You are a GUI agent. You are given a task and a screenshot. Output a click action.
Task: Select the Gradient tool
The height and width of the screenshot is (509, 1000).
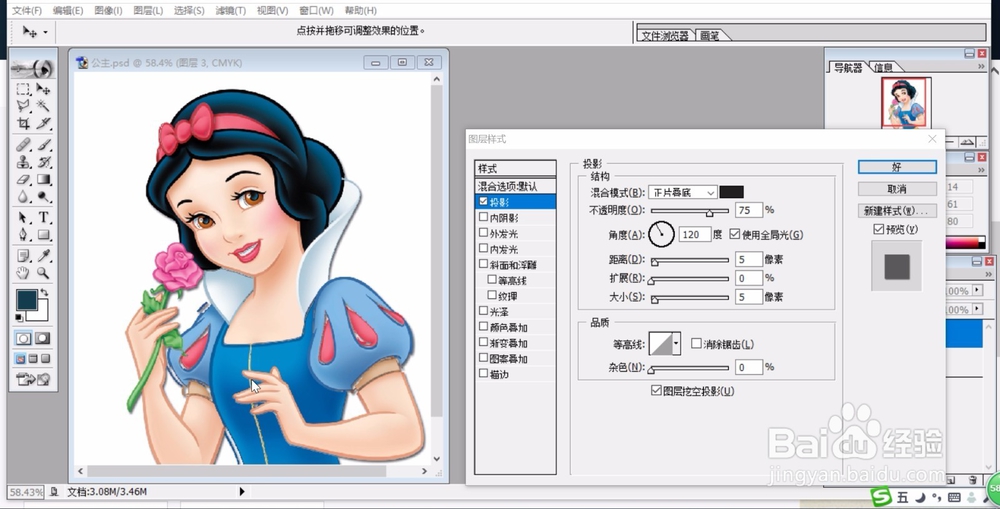click(43, 180)
